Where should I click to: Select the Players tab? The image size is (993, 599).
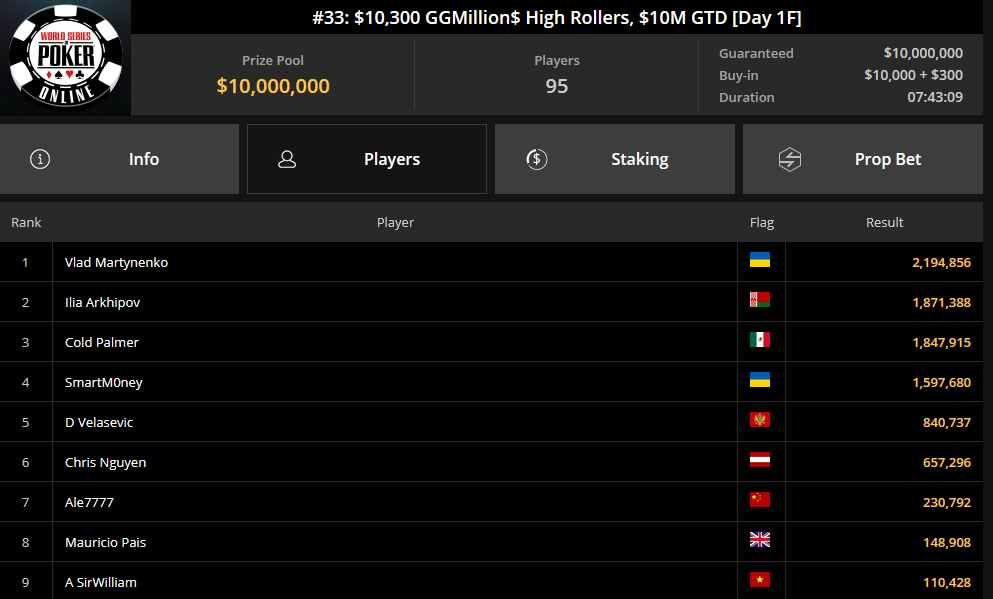point(367,159)
